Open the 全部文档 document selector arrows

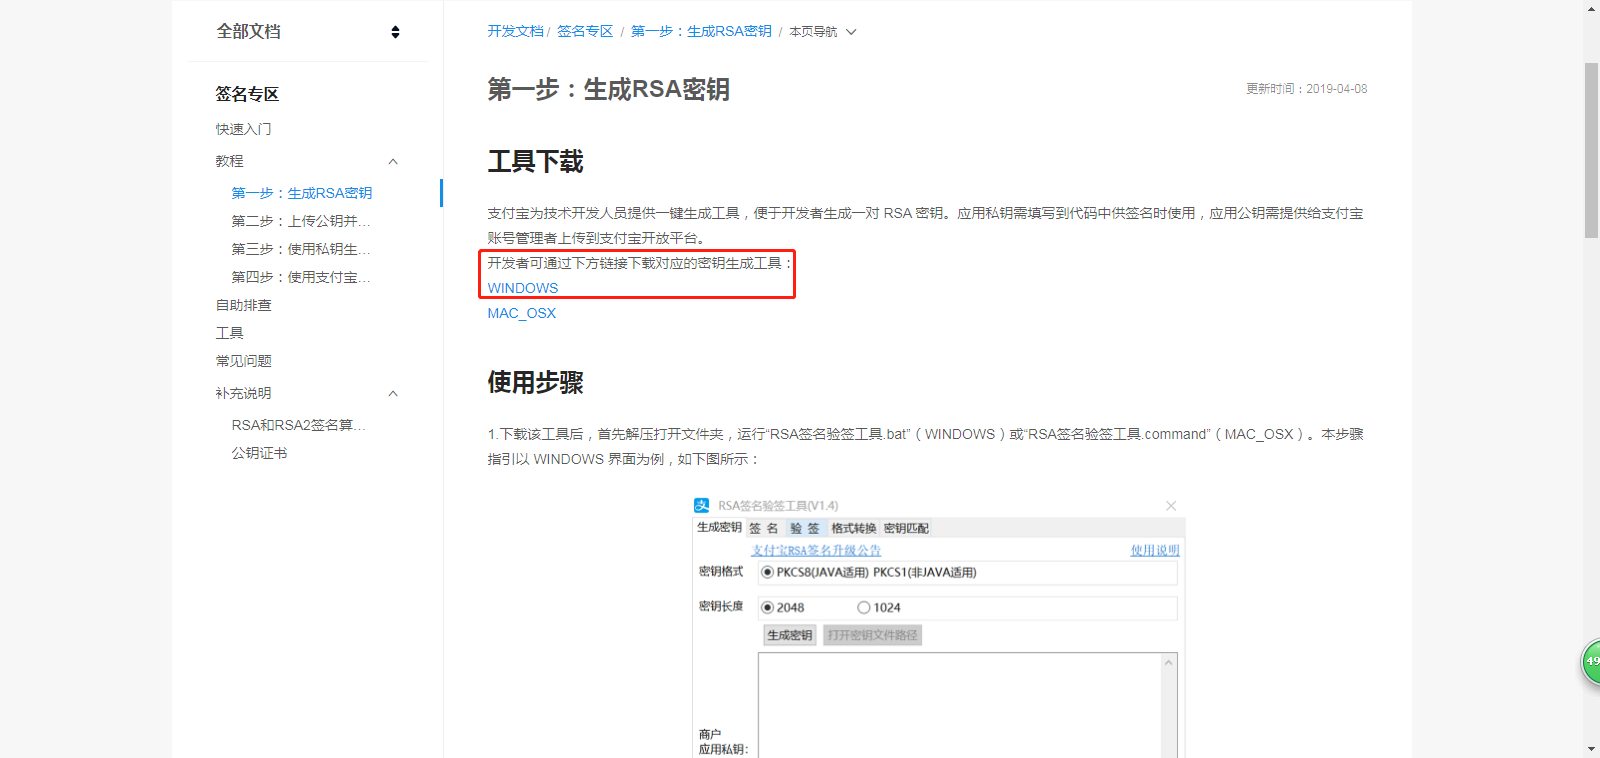pyautogui.click(x=395, y=32)
